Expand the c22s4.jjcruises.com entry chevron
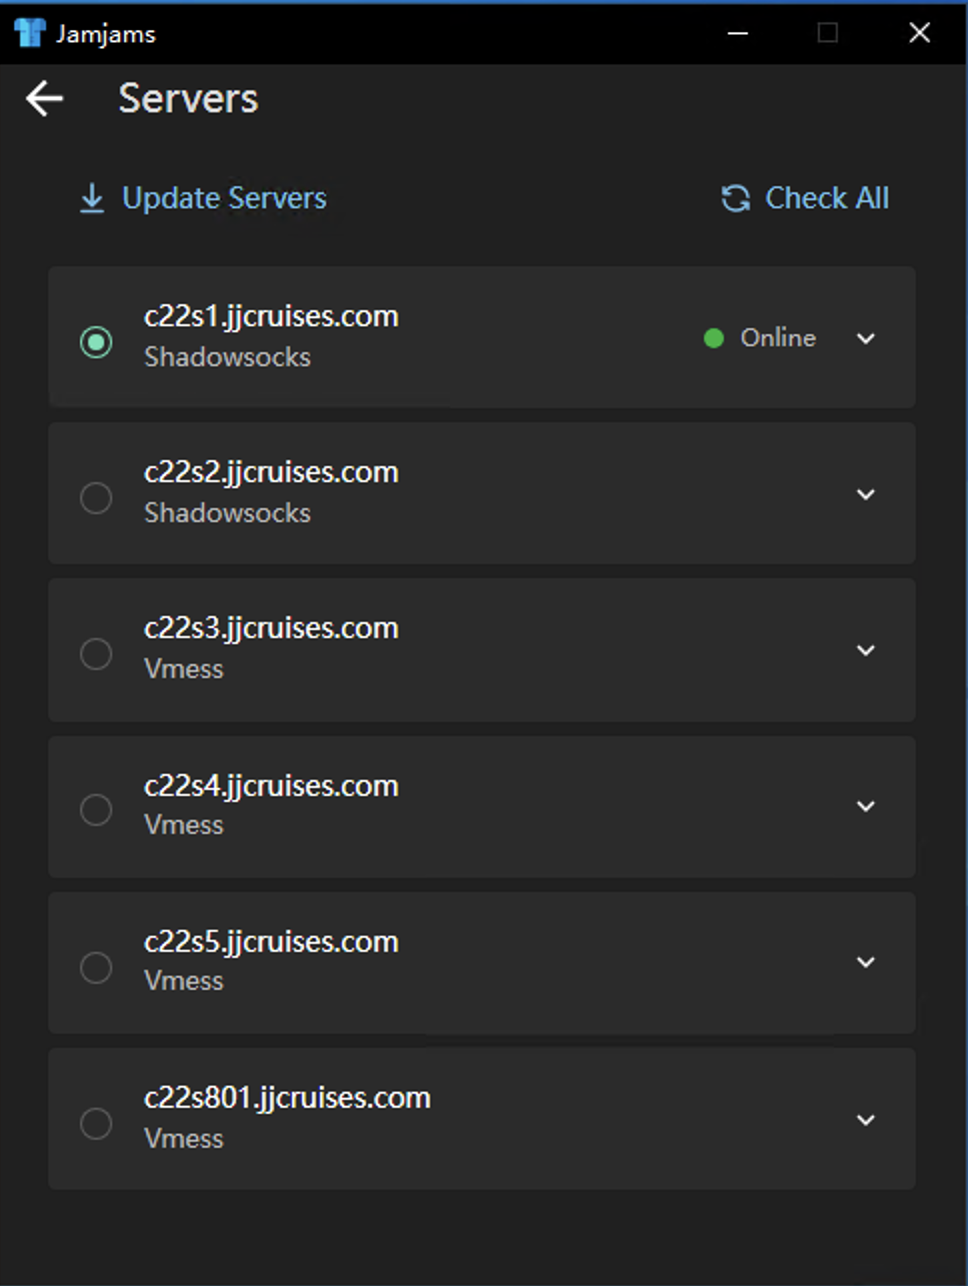The height and width of the screenshot is (1286, 968). click(866, 806)
